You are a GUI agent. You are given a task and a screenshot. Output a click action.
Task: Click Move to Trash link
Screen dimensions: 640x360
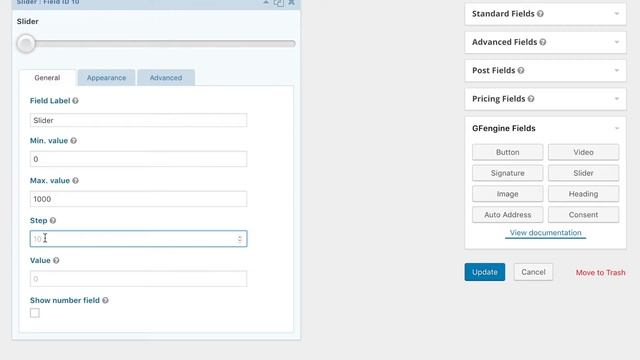click(x=600, y=272)
